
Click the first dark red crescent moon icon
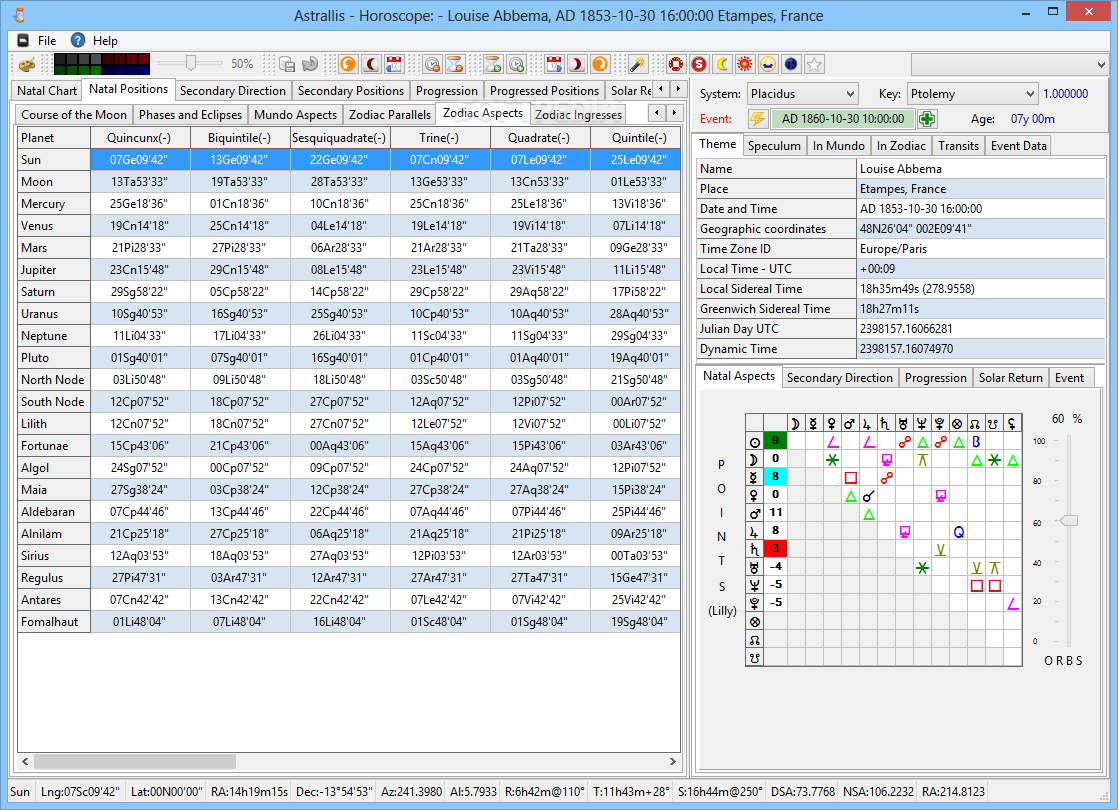coord(371,65)
